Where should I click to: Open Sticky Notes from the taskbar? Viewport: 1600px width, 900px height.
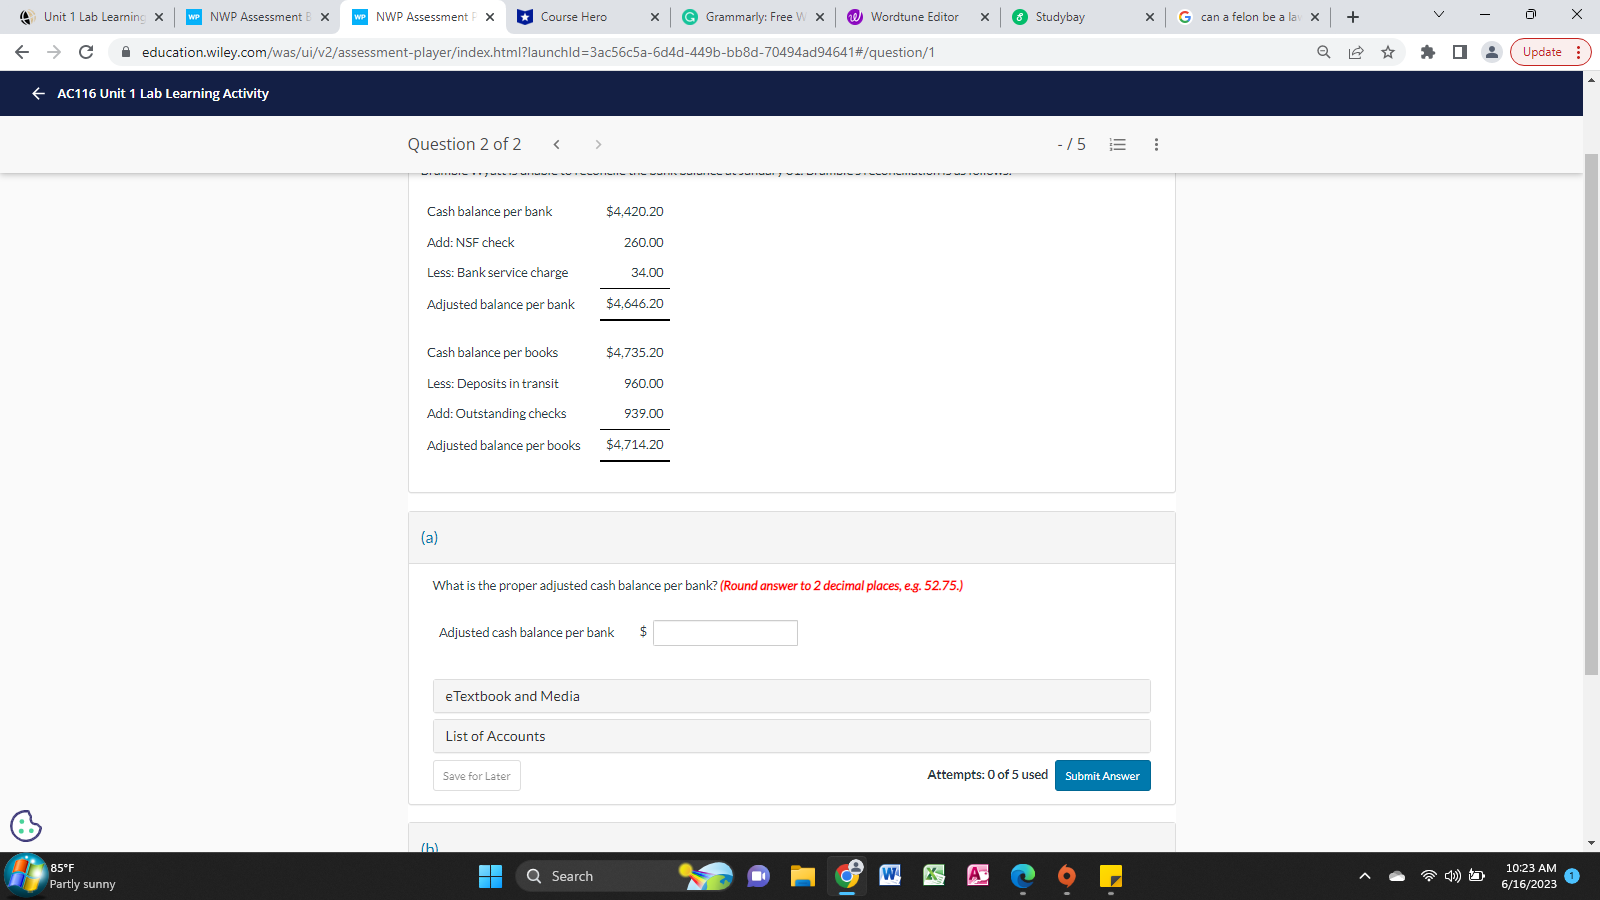(x=1110, y=876)
